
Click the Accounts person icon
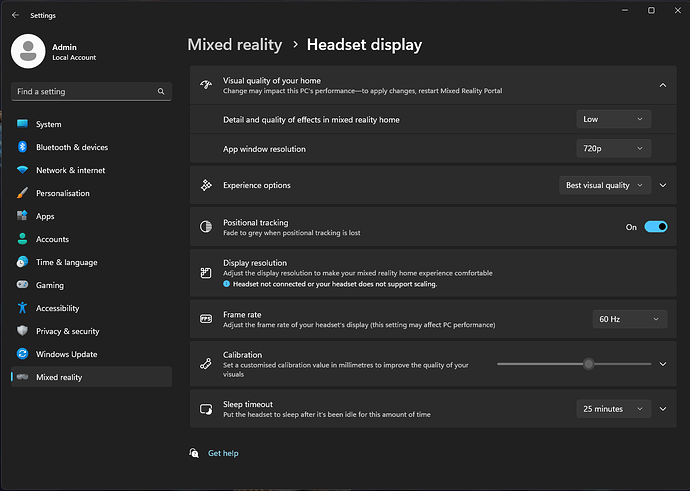point(22,239)
